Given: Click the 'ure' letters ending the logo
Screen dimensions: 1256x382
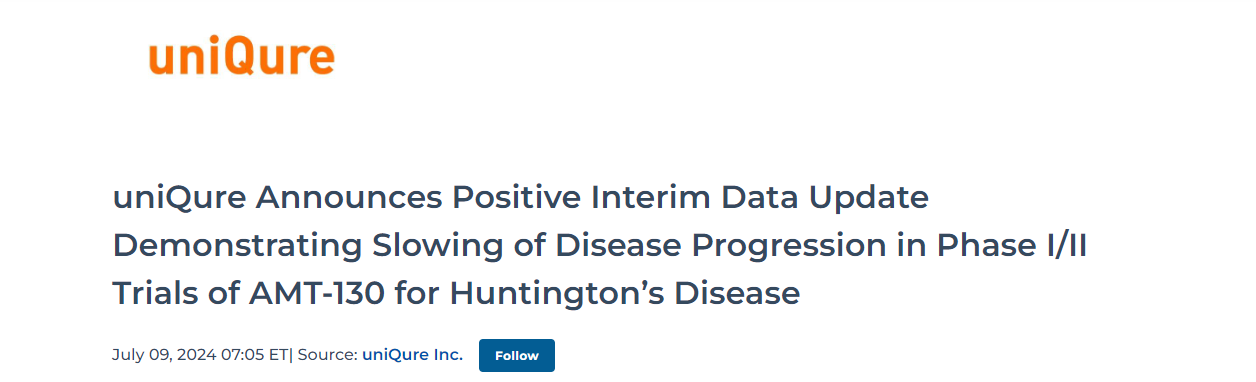Looking at the screenshot, I should tap(302, 60).
